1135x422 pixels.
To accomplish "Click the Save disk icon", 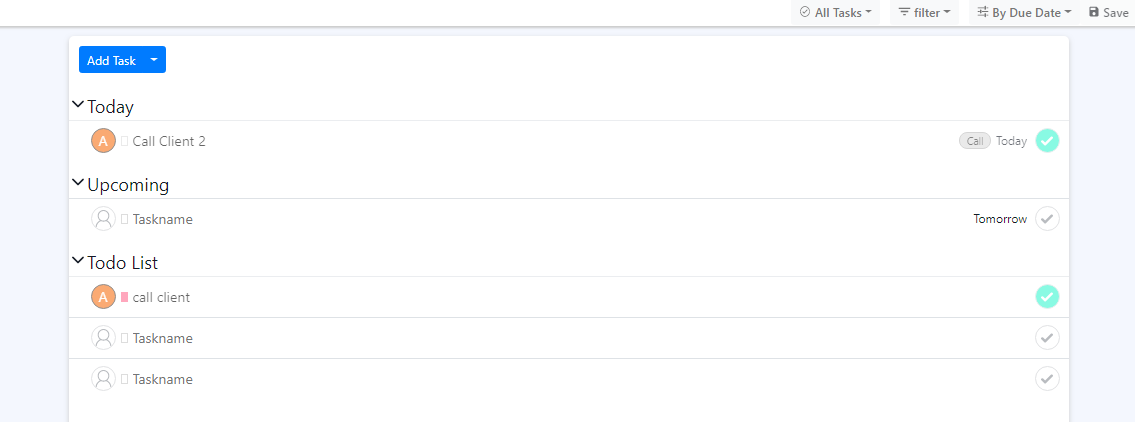I will 1094,13.
